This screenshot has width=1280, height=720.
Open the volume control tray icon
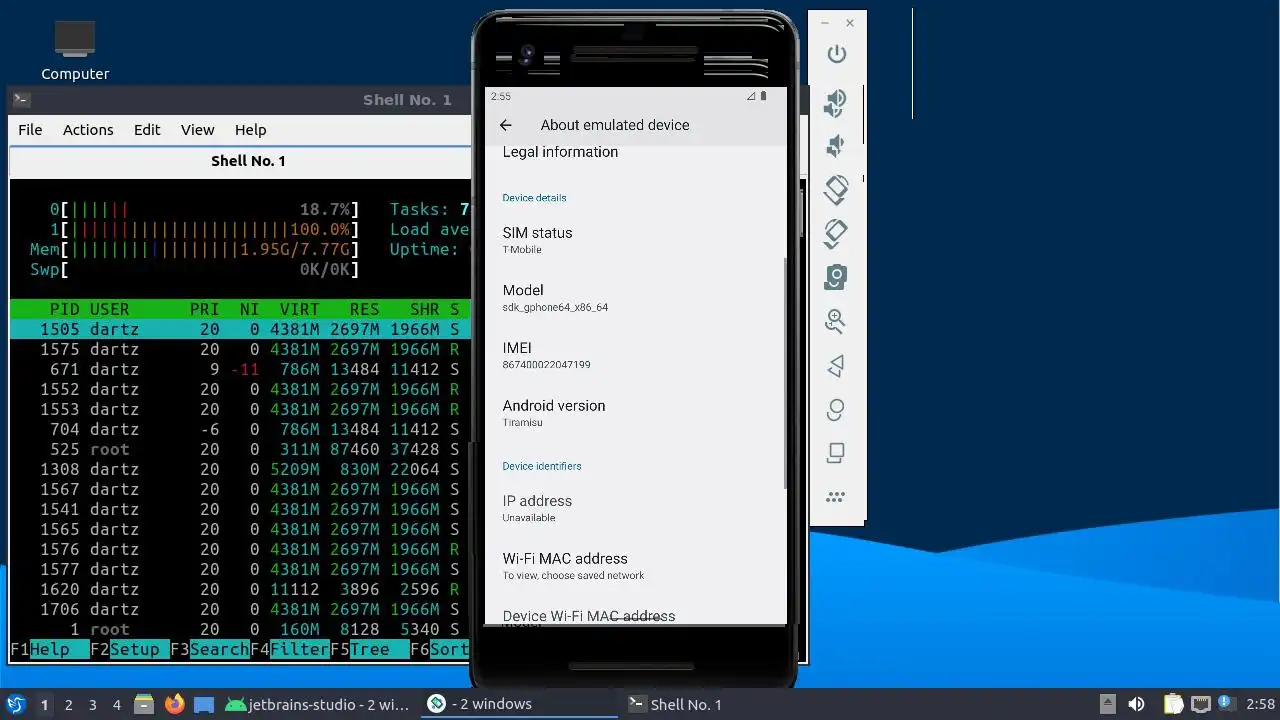click(x=1136, y=704)
